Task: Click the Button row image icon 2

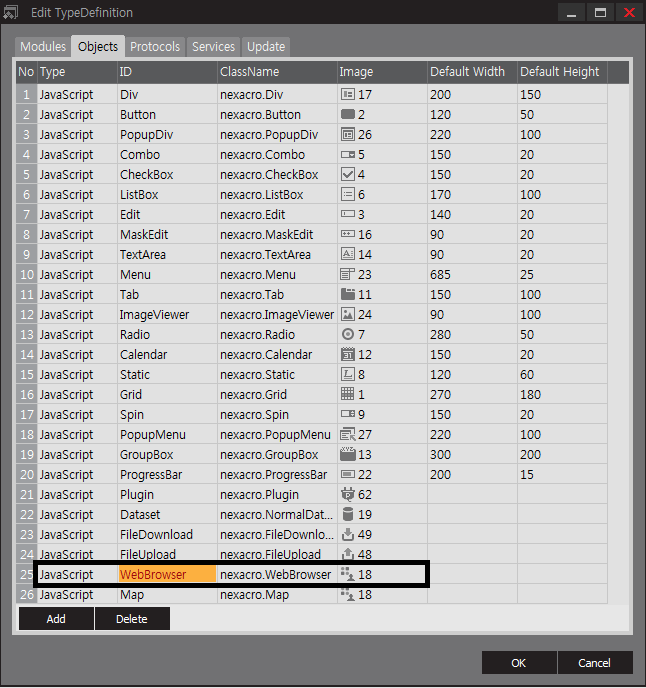Action: point(348,115)
